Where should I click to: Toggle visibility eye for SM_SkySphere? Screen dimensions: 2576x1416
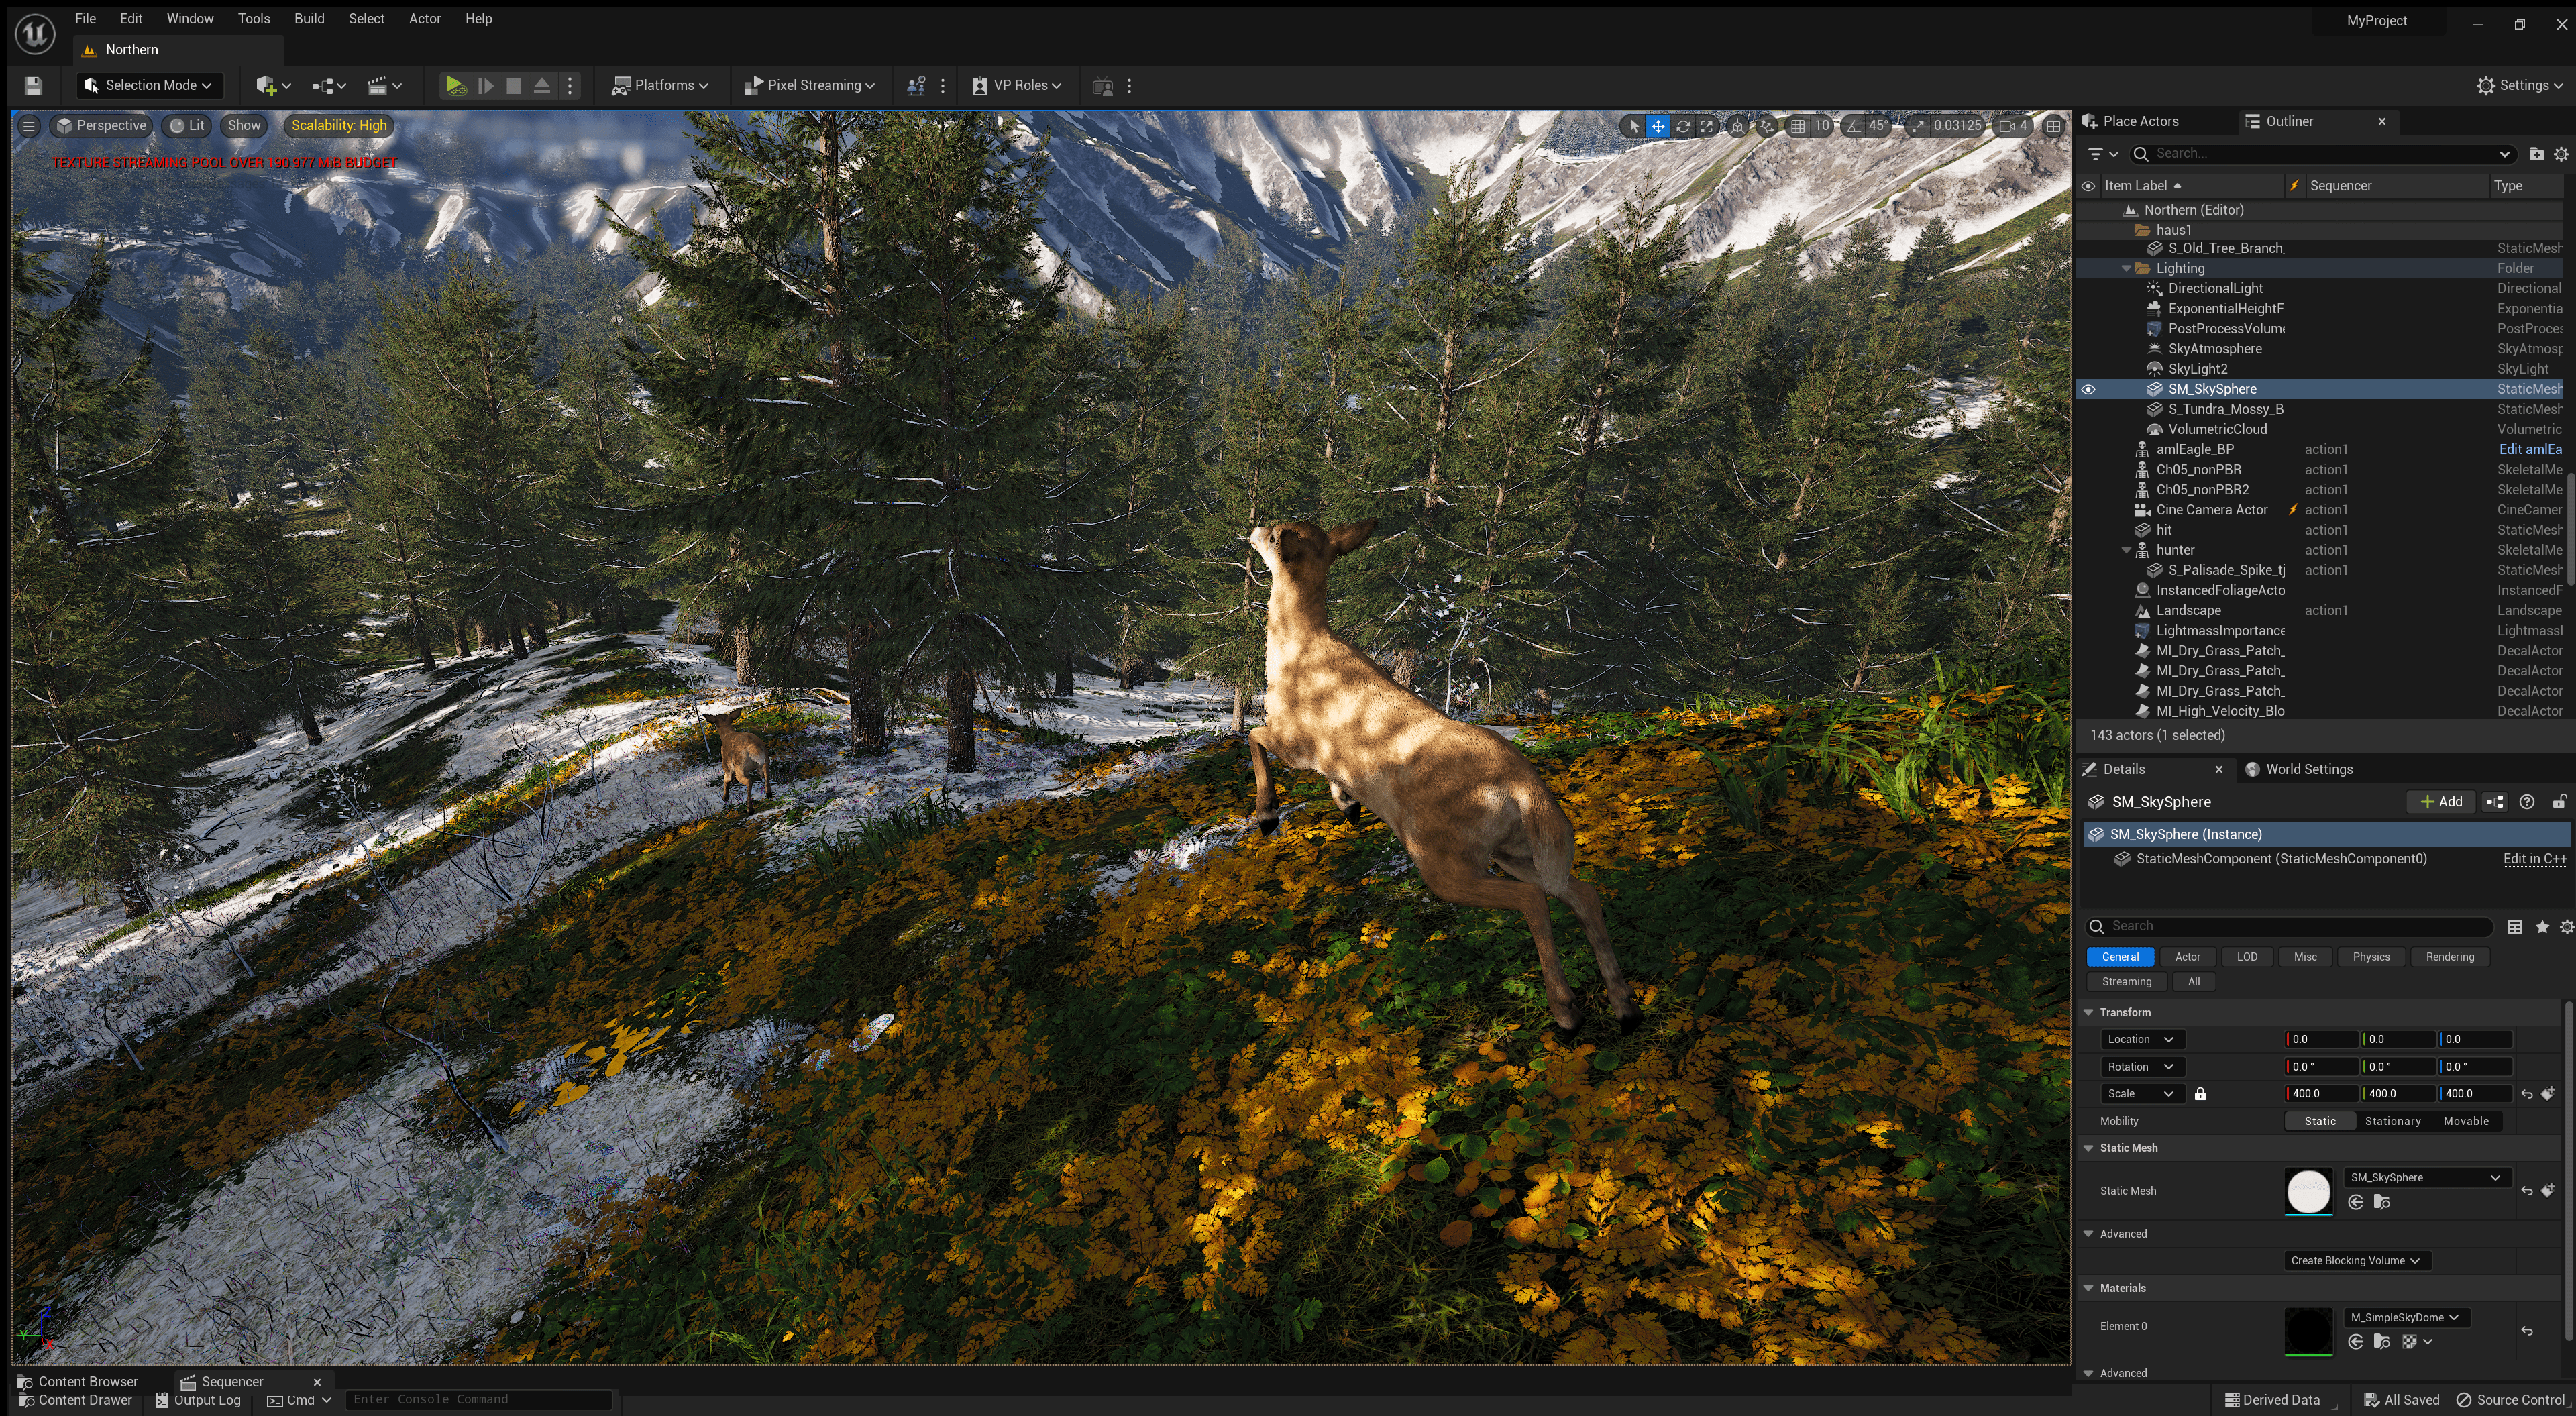coord(2088,389)
